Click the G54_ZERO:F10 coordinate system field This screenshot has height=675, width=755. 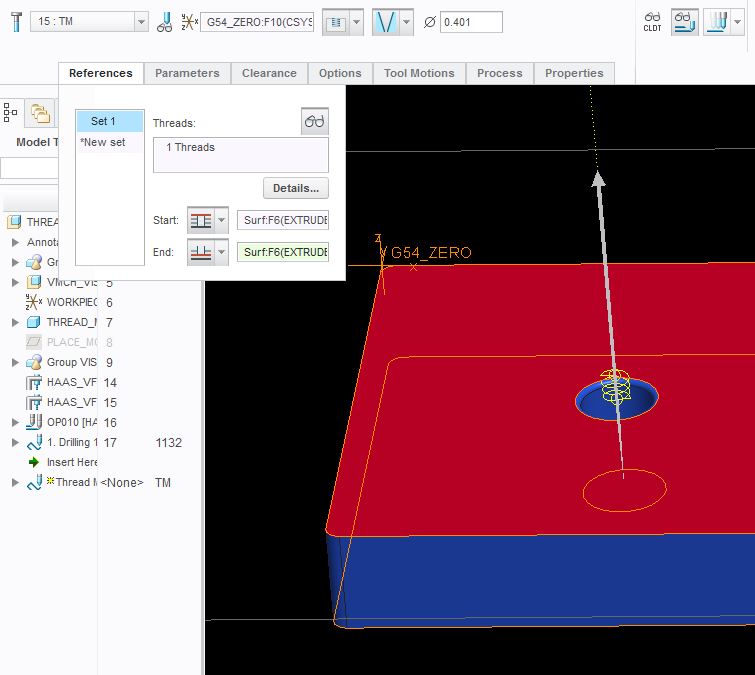(x=258, y=22)
